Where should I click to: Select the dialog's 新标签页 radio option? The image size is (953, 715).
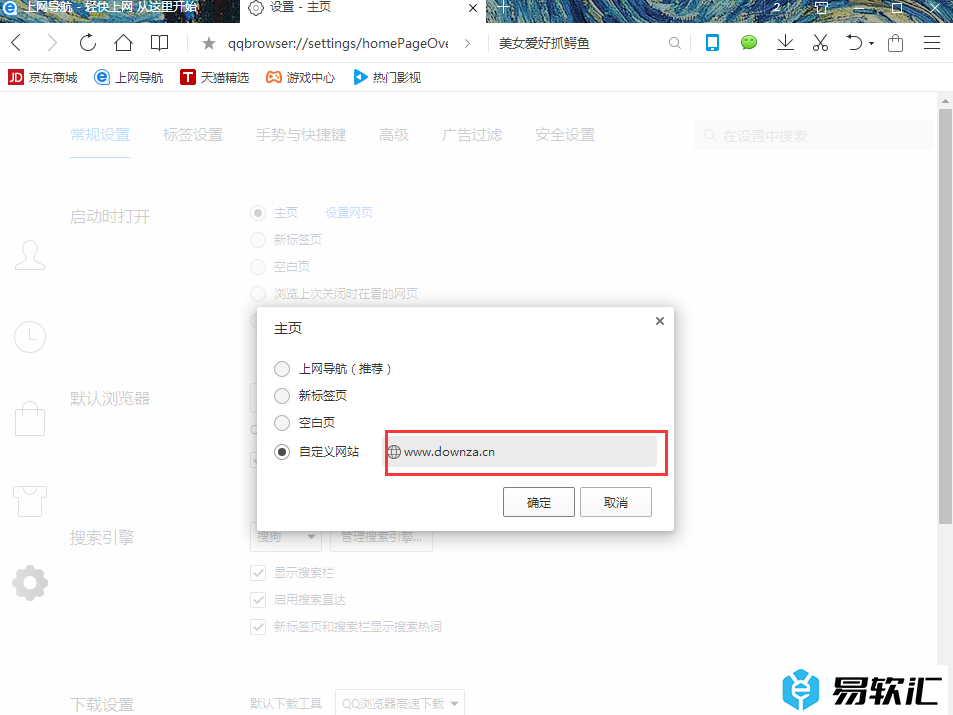282,396
